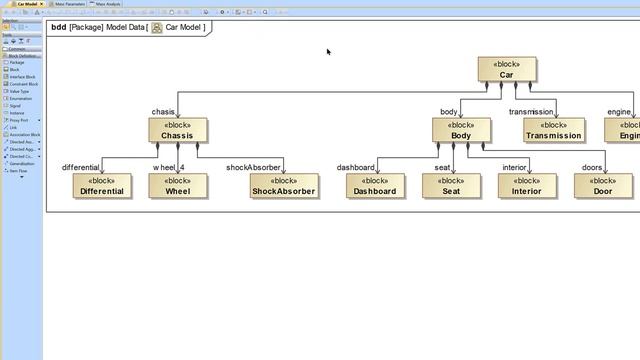This screenshot has width=640, height=360.
Task: Switch to the Car Model diagram tab
Action: coord(27,4)
